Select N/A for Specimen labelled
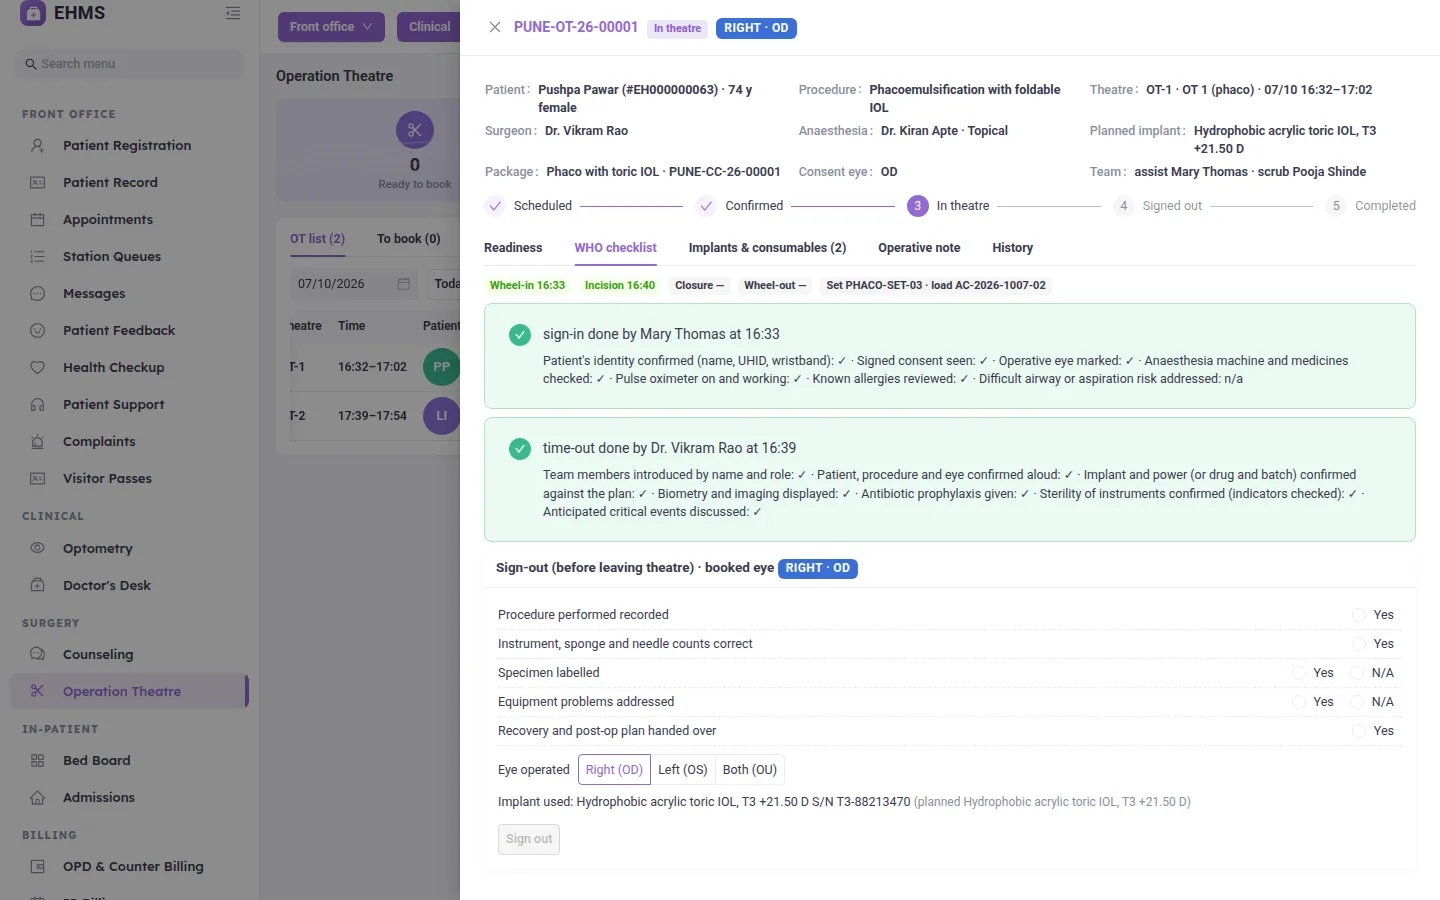The height and width of the screenshot is (900, 1440). [x=1358, y=673]
